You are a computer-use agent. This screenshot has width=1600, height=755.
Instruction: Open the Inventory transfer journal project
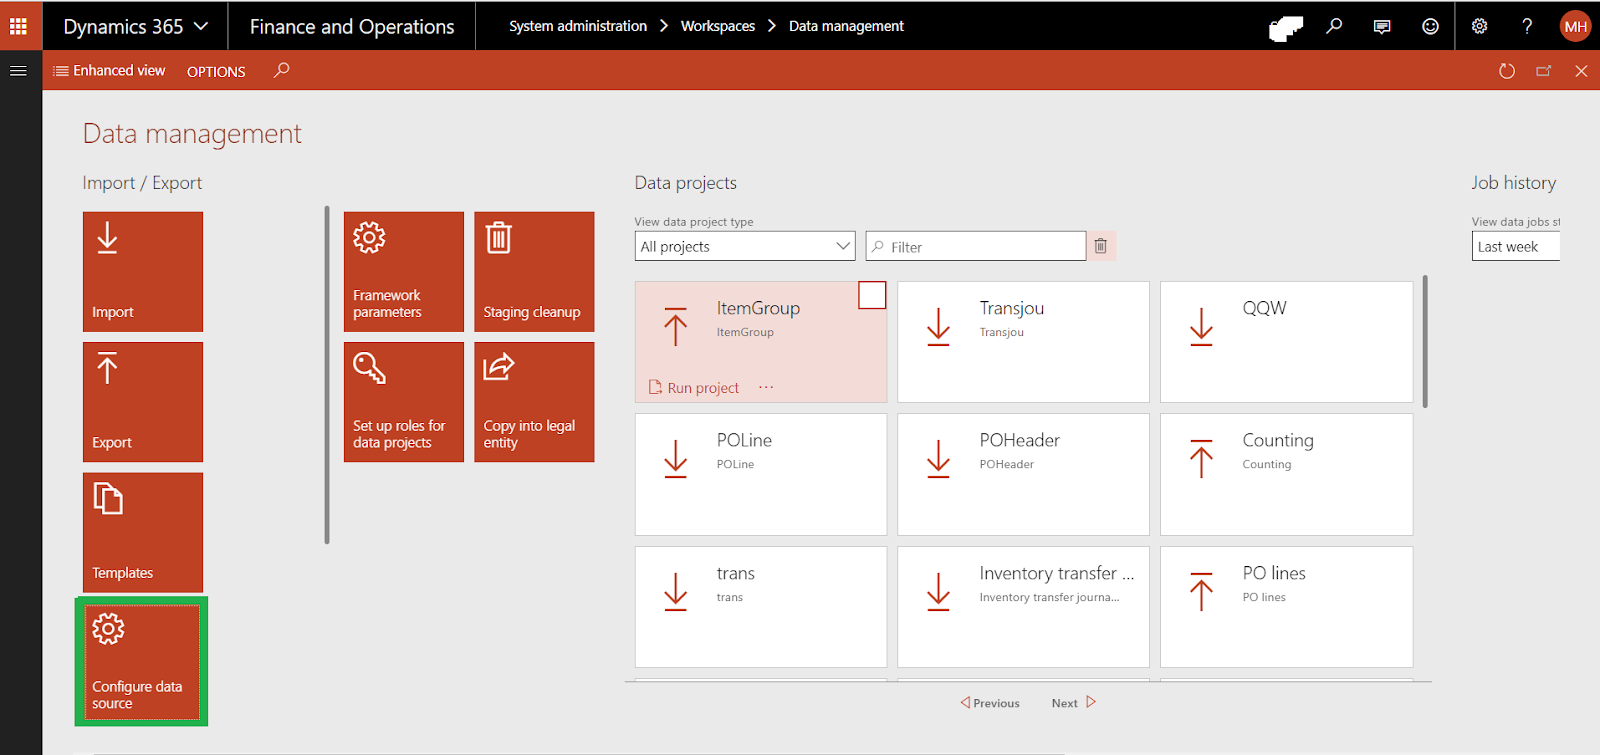click(x=1023, y=607)
